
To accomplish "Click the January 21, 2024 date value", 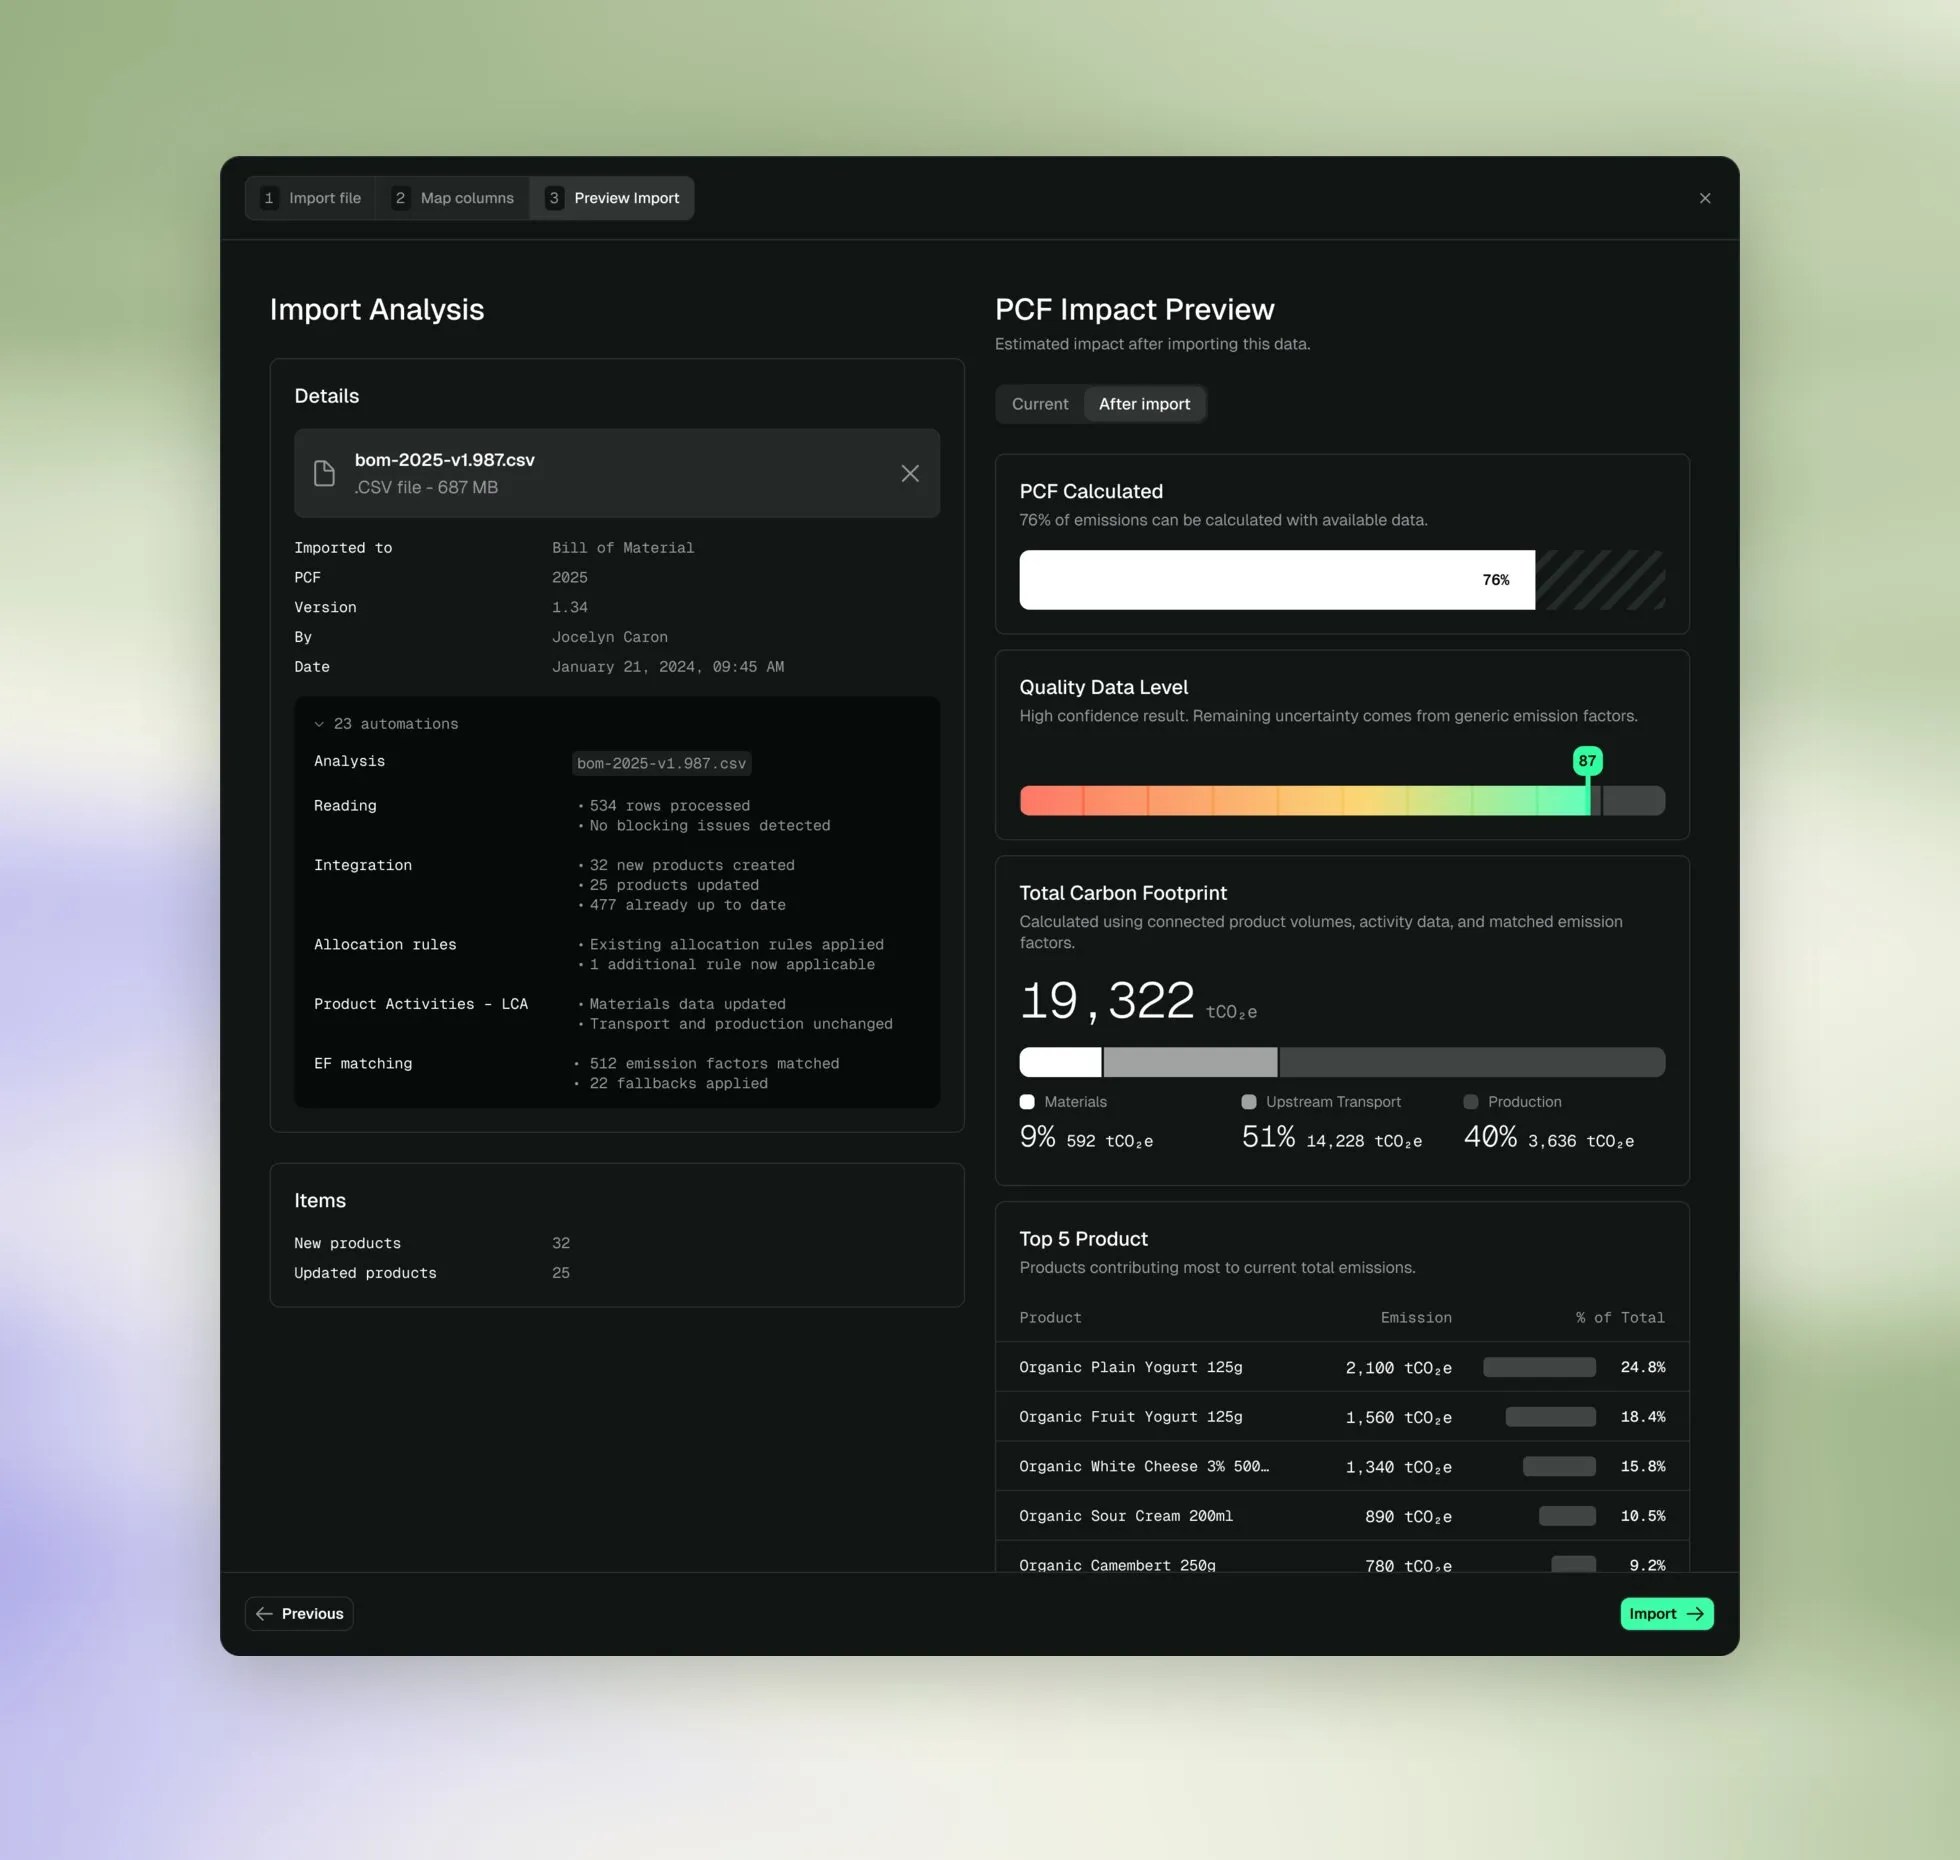I will pyautogui.click(x=668, y=667).
